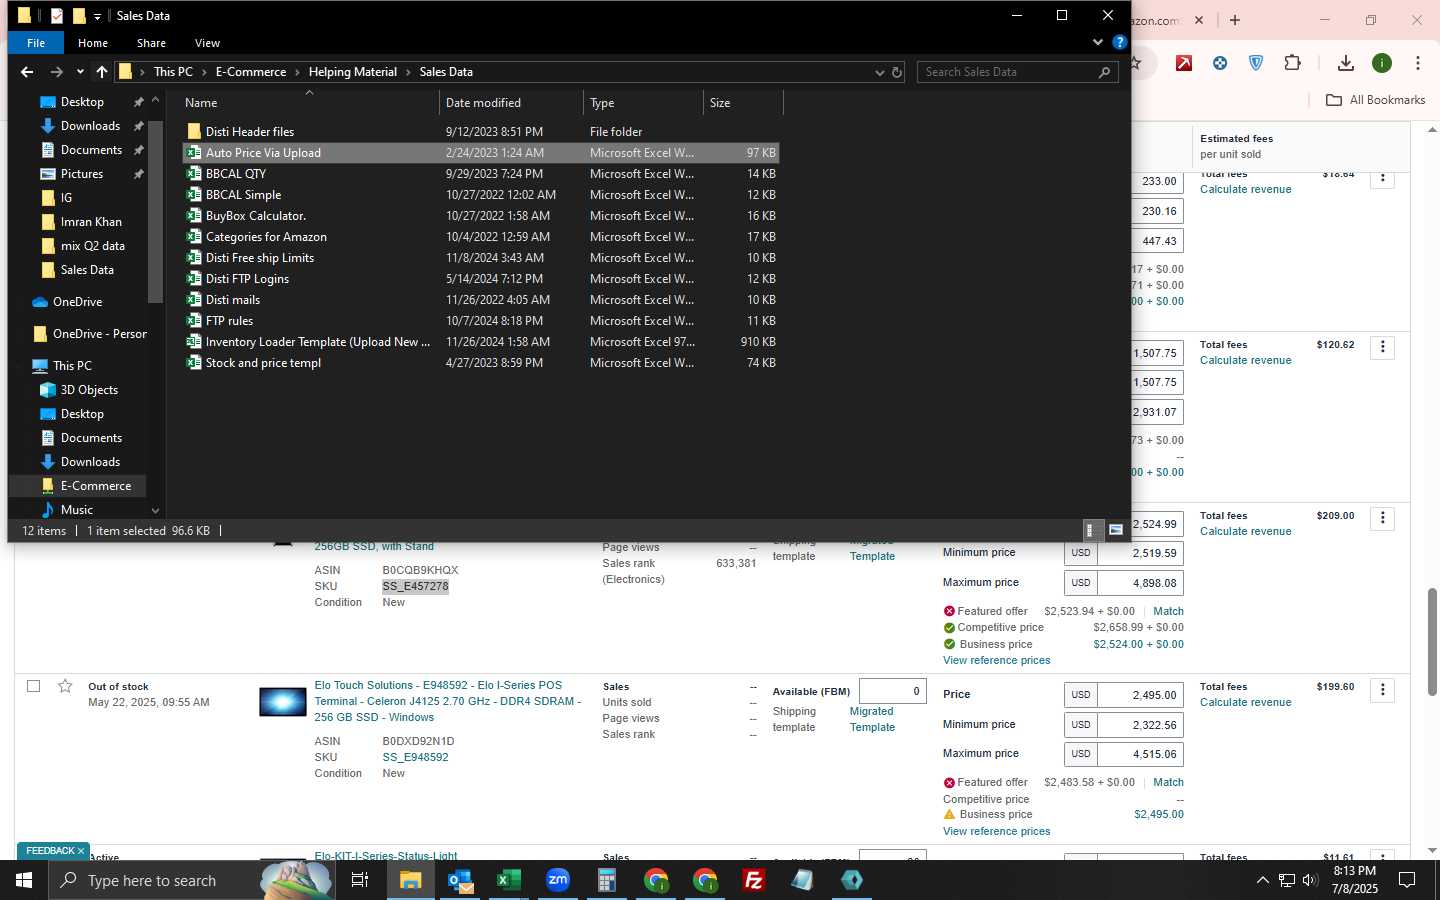Image resolution: width=1440 pixels, height=900 pixels.
Task: Open Music folder in navigation pane
Action: [77, 510]
